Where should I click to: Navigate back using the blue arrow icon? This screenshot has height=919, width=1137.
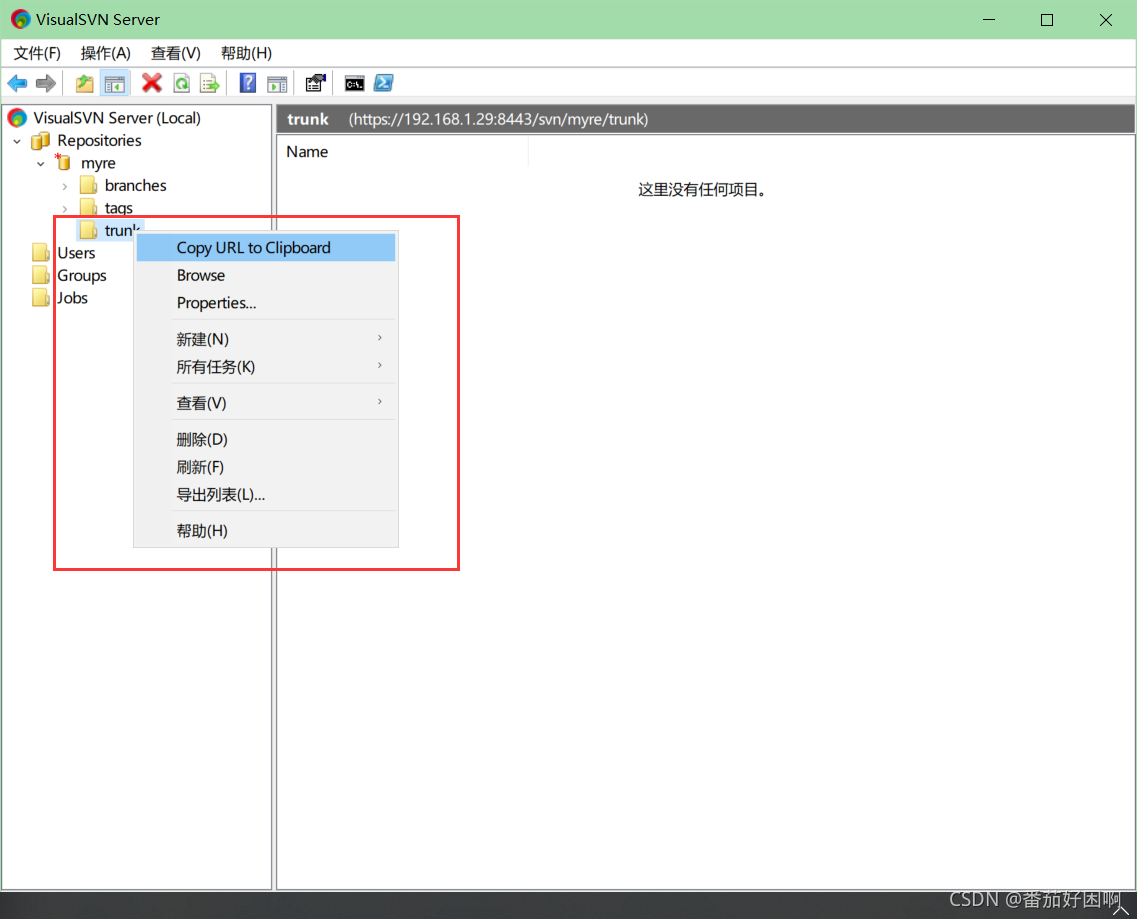(17, 83)
